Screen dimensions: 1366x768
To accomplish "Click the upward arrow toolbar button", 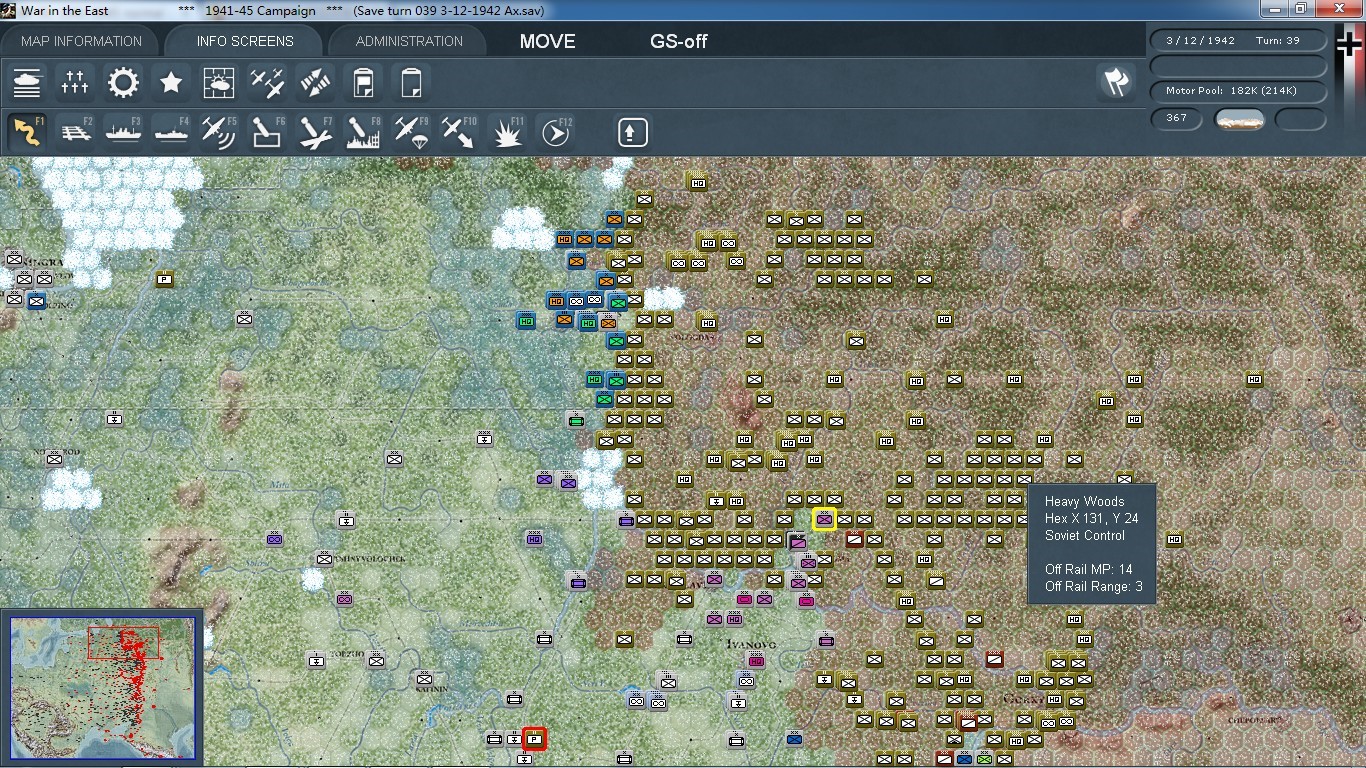I will point(633,132).
